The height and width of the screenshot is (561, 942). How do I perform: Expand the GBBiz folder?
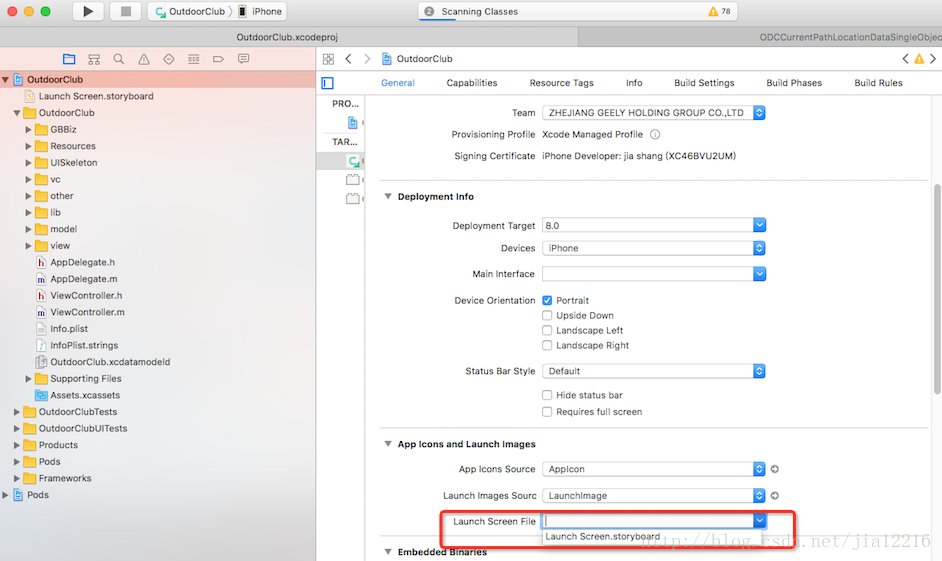click(28, 129)
